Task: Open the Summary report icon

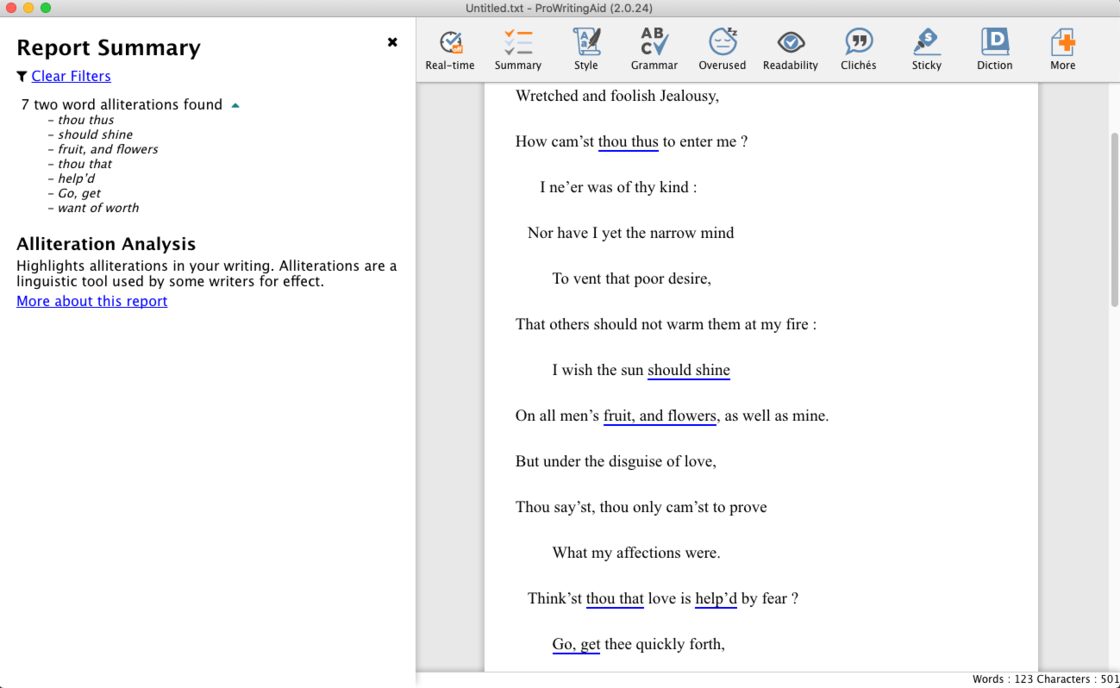Action: [518, 49]
